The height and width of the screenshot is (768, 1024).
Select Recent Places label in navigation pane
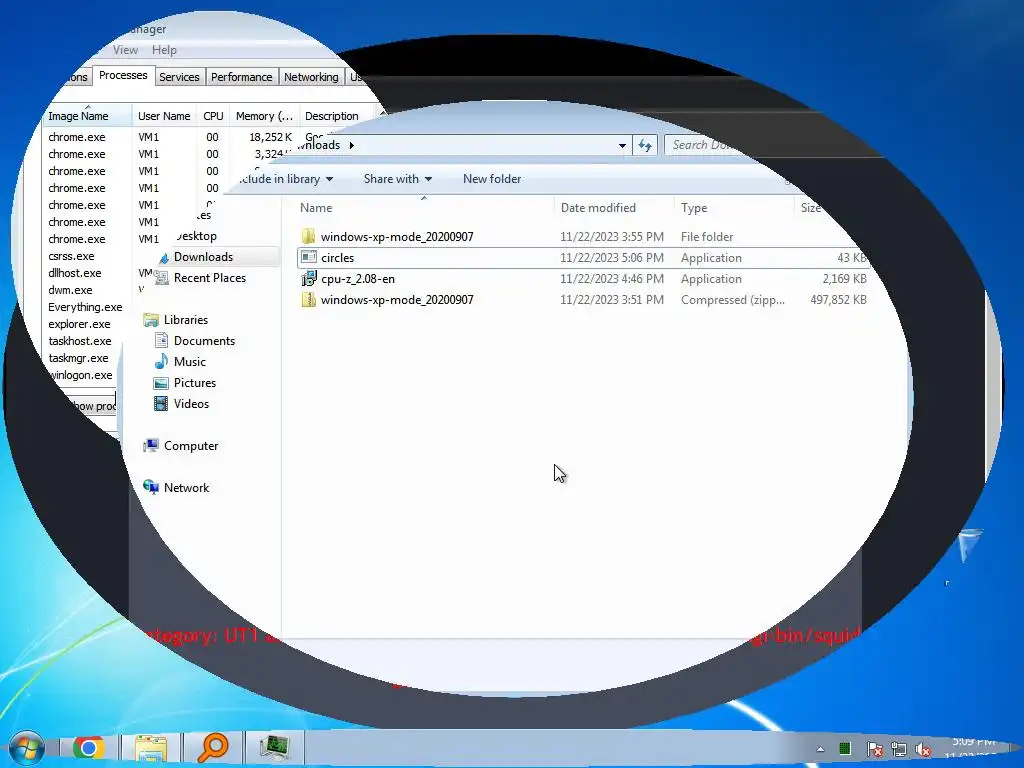click(210, 278)
